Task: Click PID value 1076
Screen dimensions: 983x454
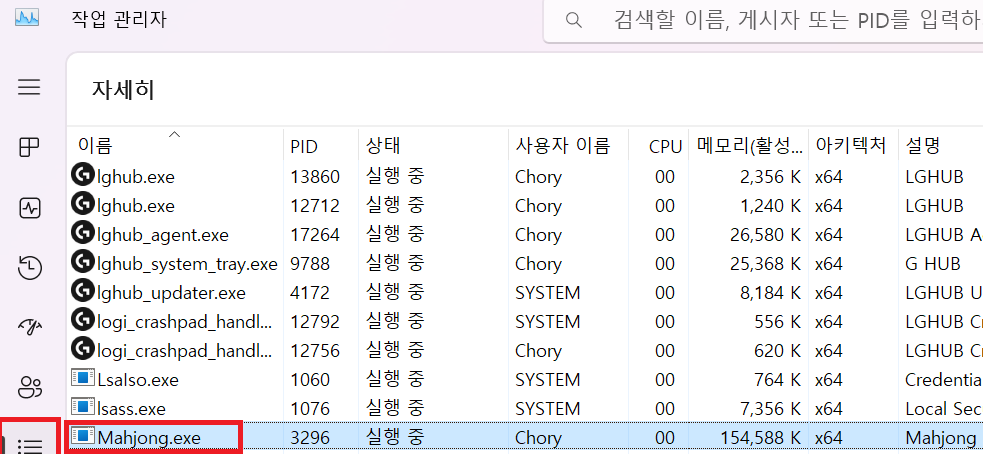Action: 310,409
